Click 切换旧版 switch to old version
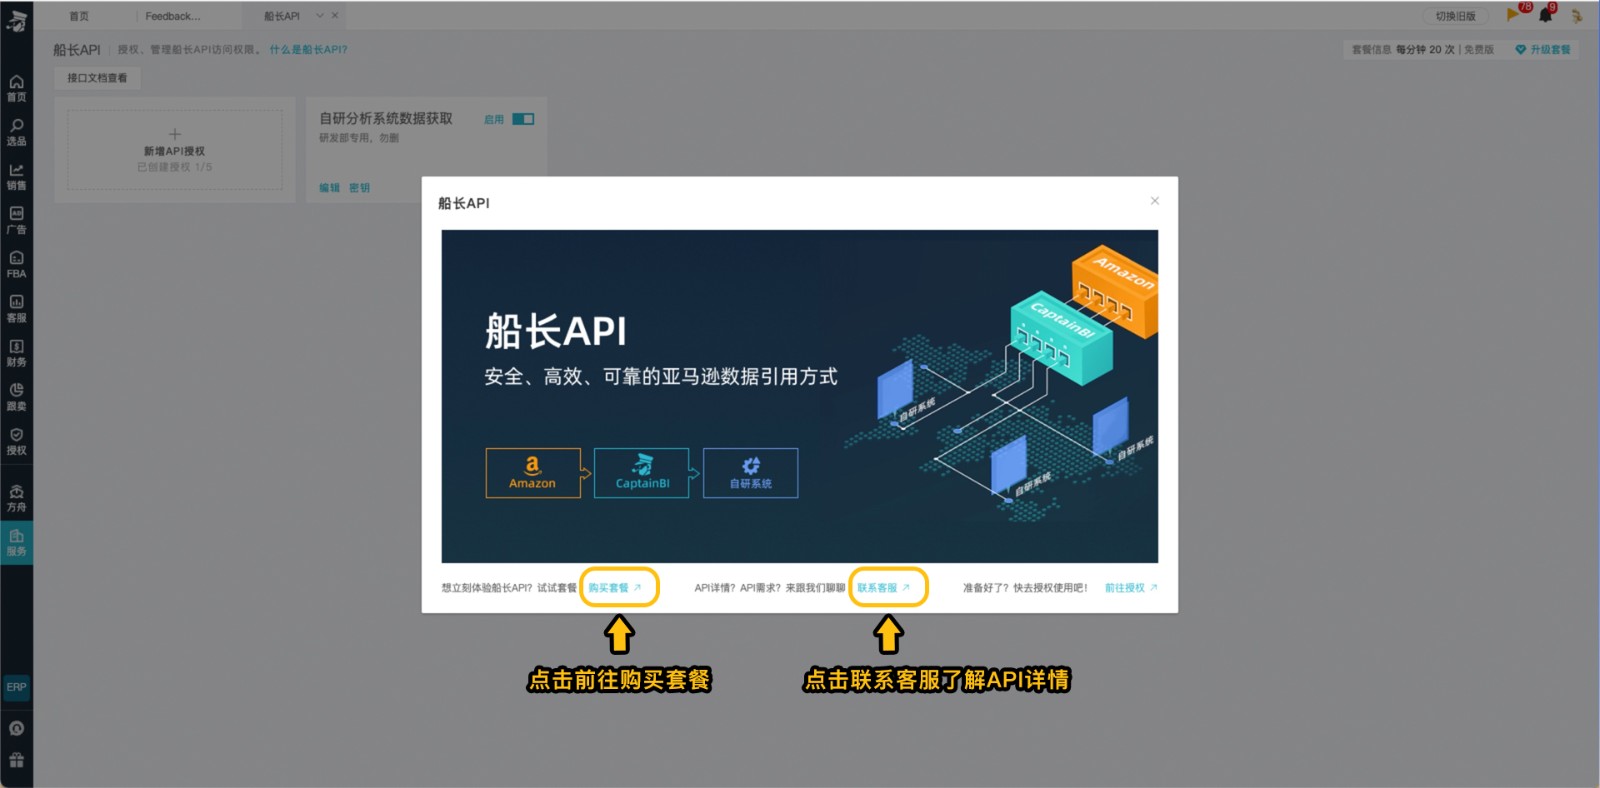Viewport: 1600px width, 788px height. [1455, 16]
